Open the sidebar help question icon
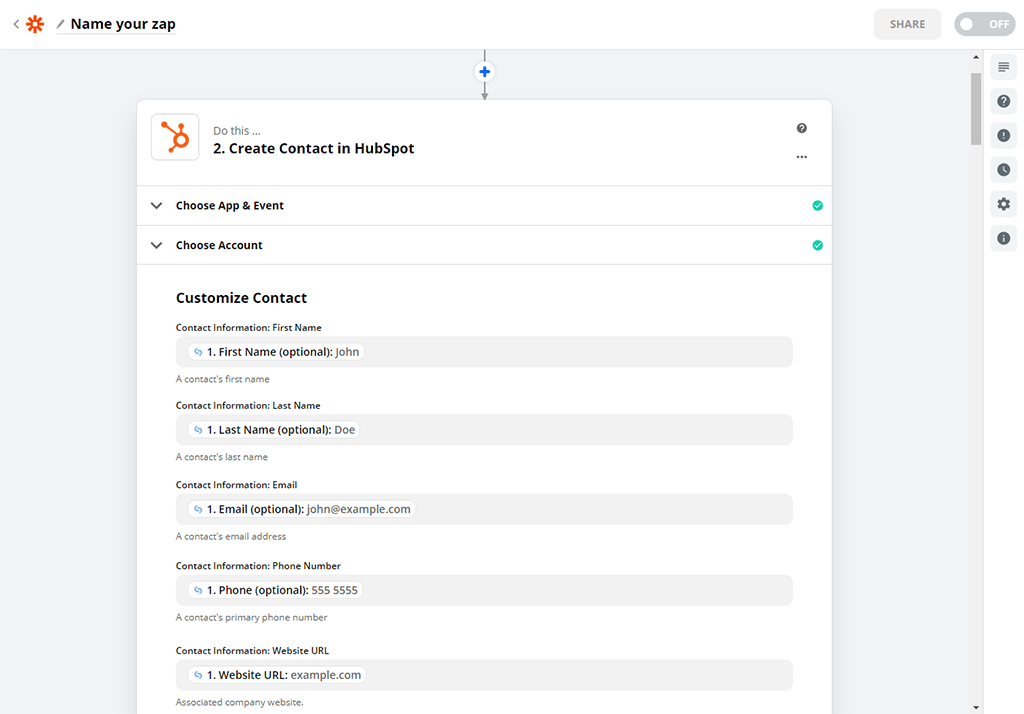The width and height of the screenshot is (1024, 714). point(1003,101)
